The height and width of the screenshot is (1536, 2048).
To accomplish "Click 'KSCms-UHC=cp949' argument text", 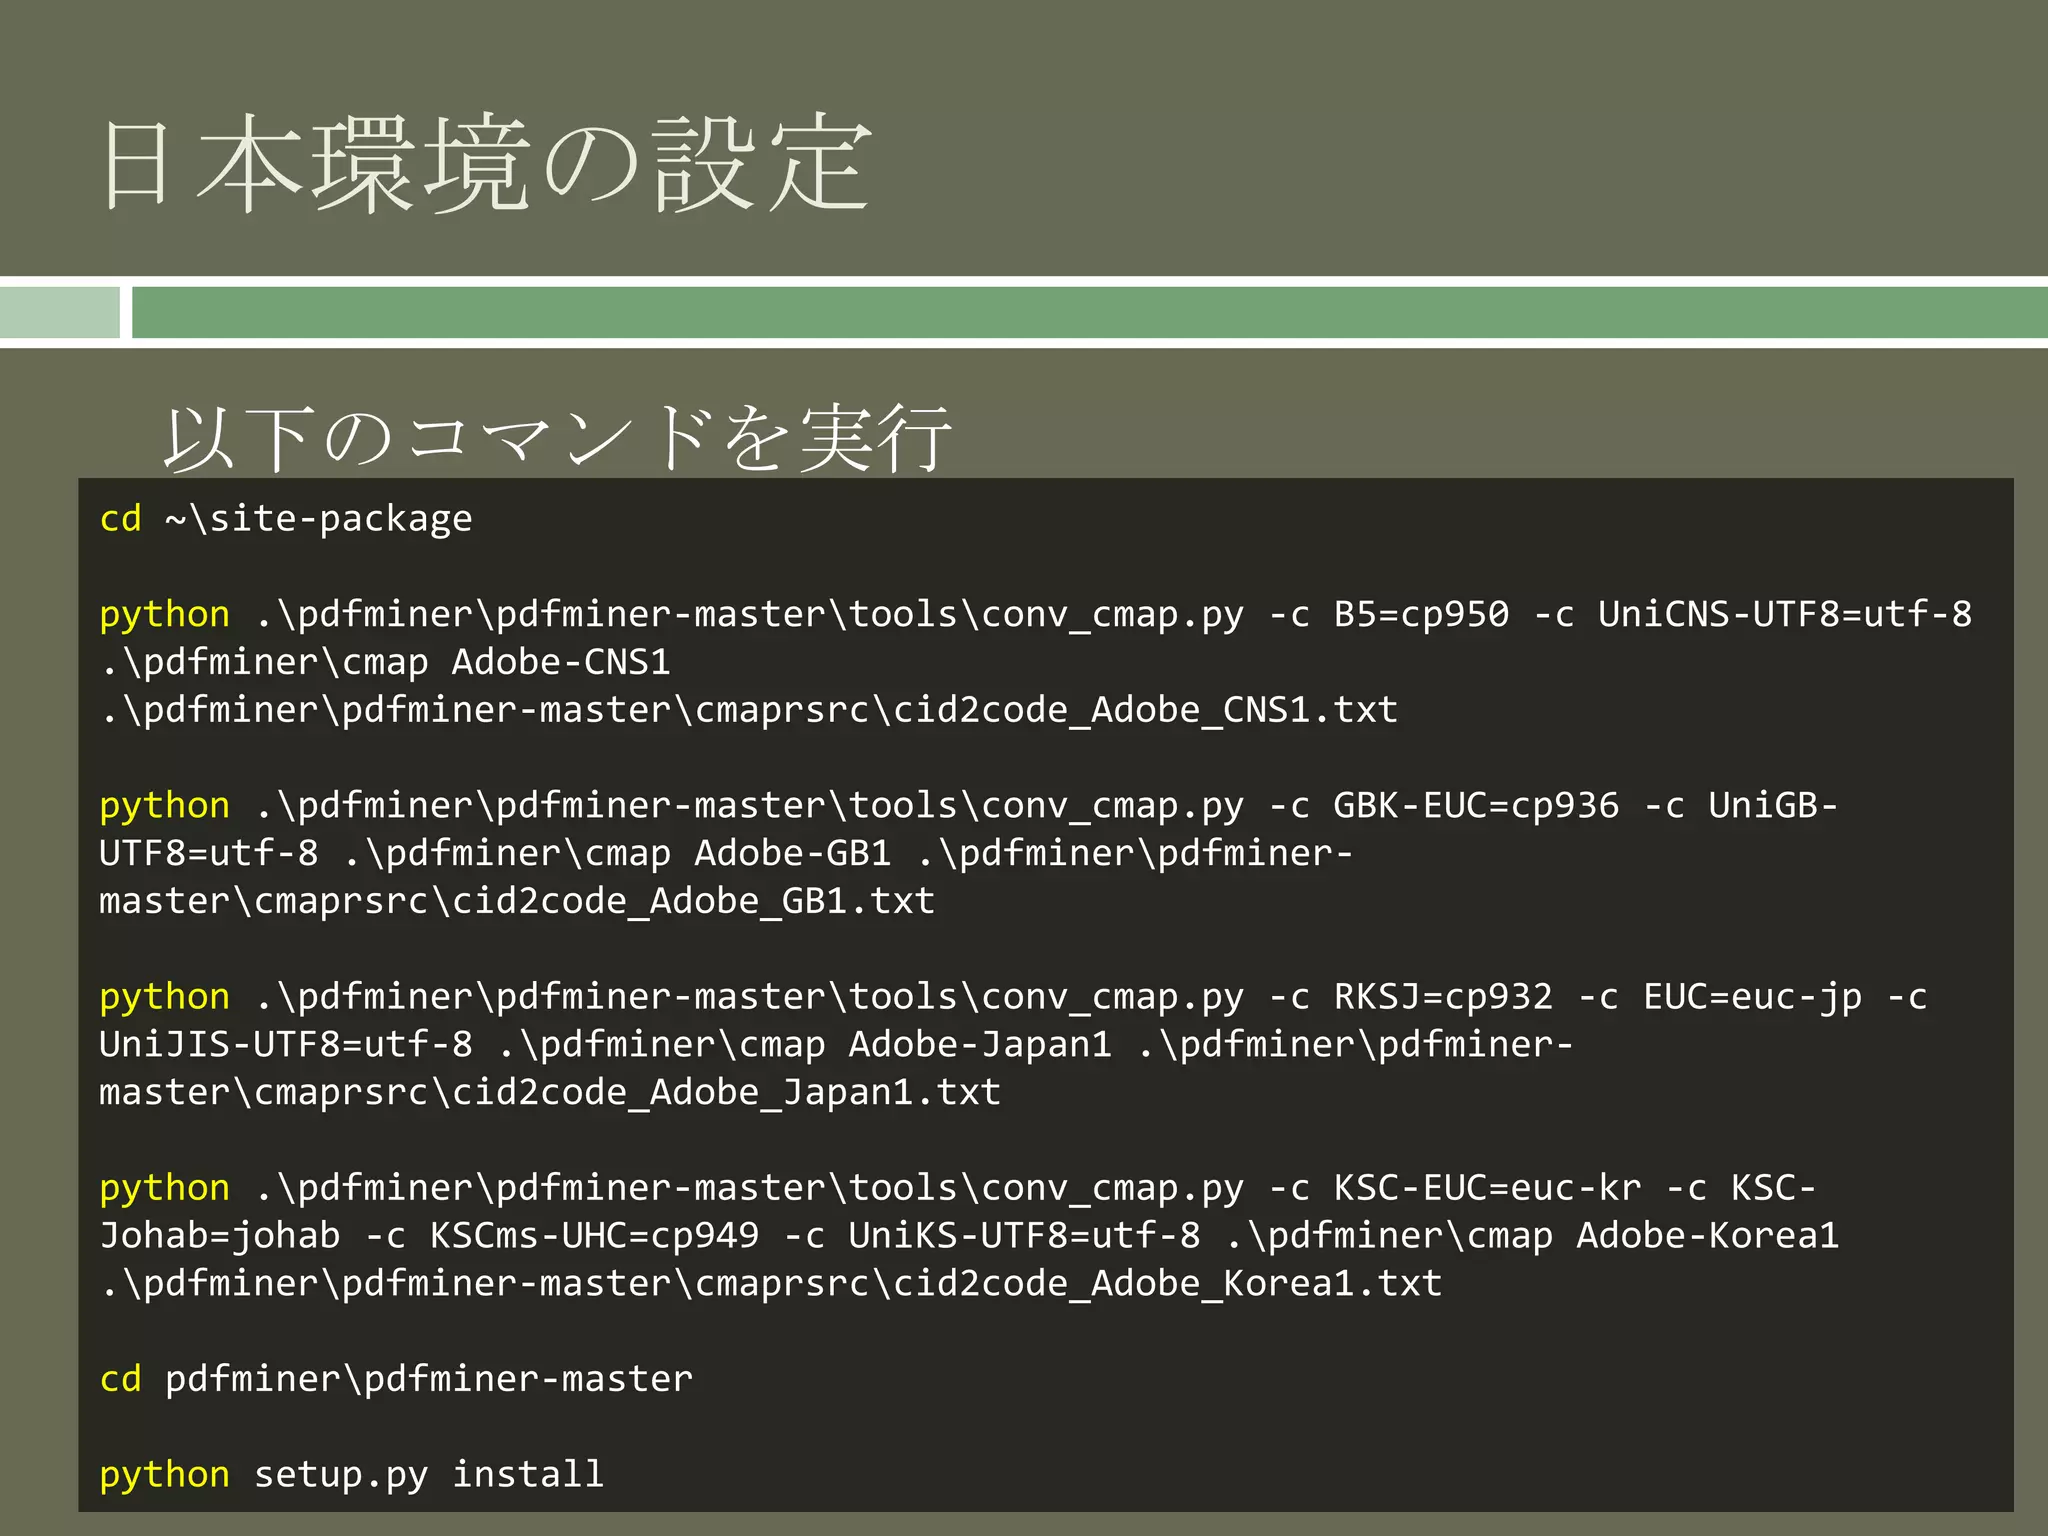I will 594,1236.
